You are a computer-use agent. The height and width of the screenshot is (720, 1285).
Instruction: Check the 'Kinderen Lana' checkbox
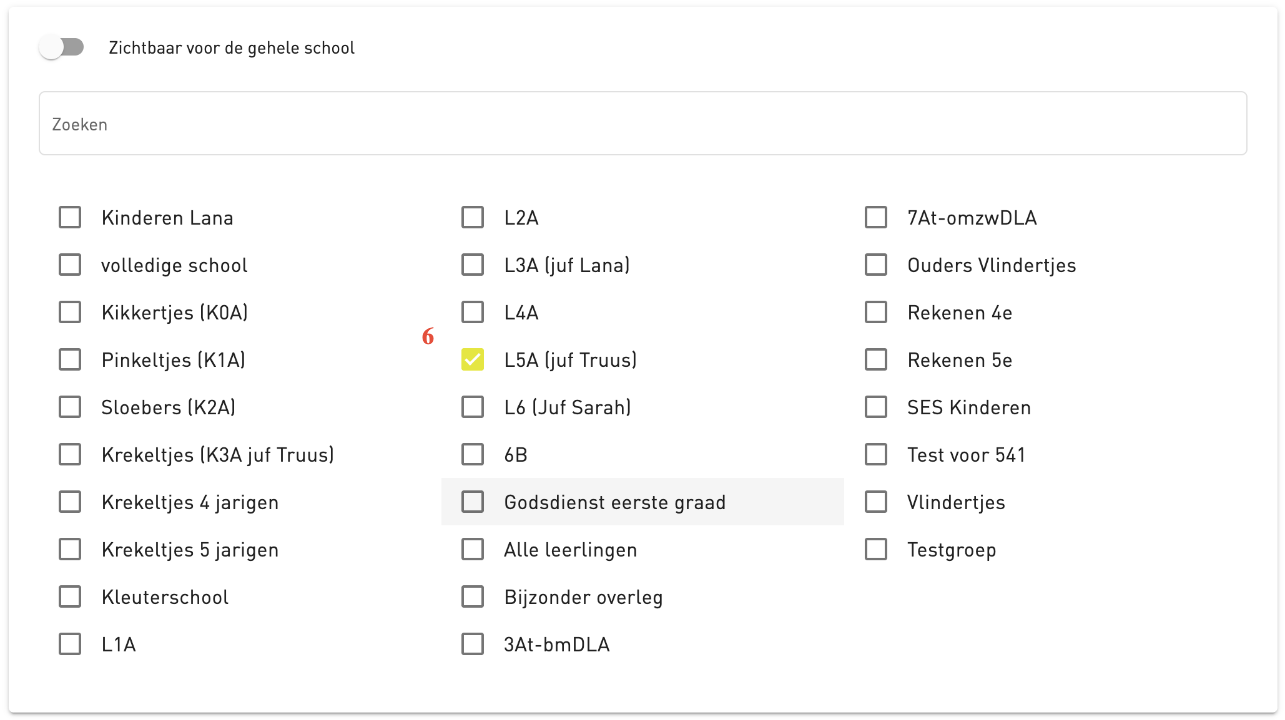click(69, 217)
